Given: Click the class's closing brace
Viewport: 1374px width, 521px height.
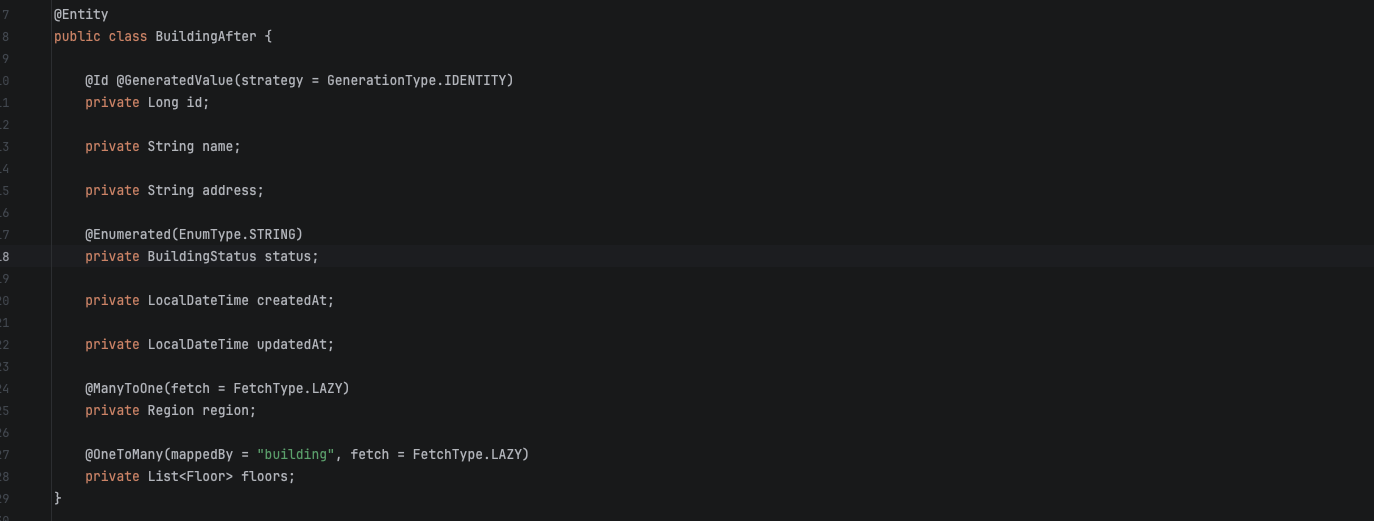Looking at the screenshot, I should tap(58, 499).
